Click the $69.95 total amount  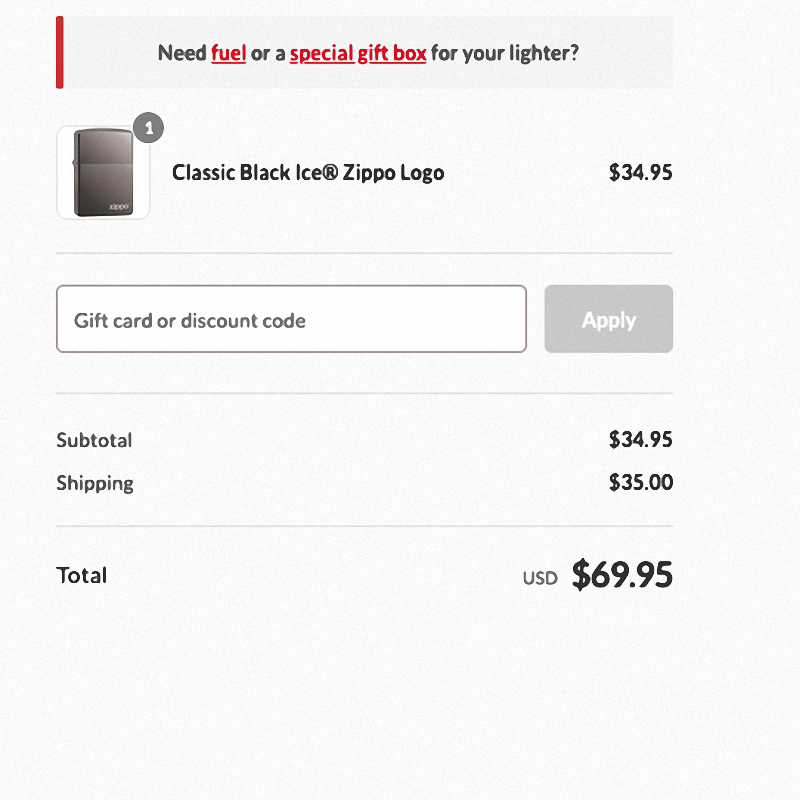click(622, 575)
